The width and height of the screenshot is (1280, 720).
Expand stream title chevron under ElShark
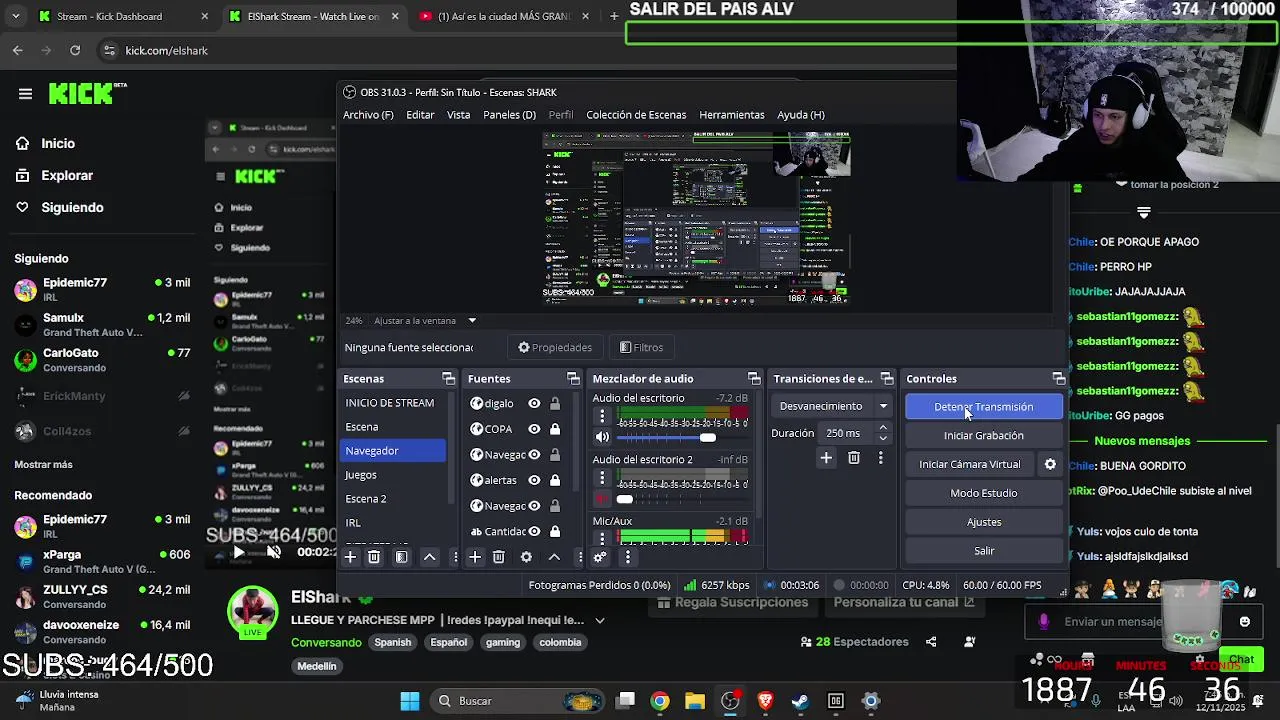599,620
